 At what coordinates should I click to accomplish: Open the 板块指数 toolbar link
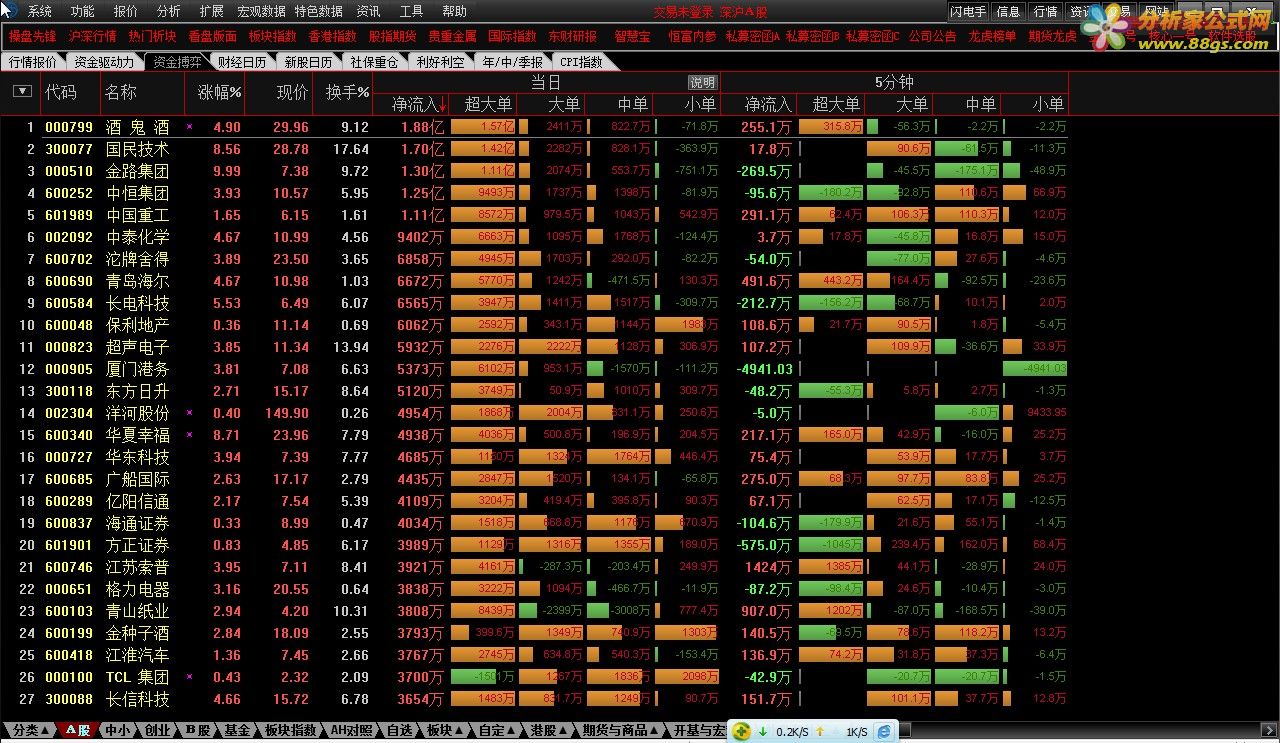[x=272, y=36]
